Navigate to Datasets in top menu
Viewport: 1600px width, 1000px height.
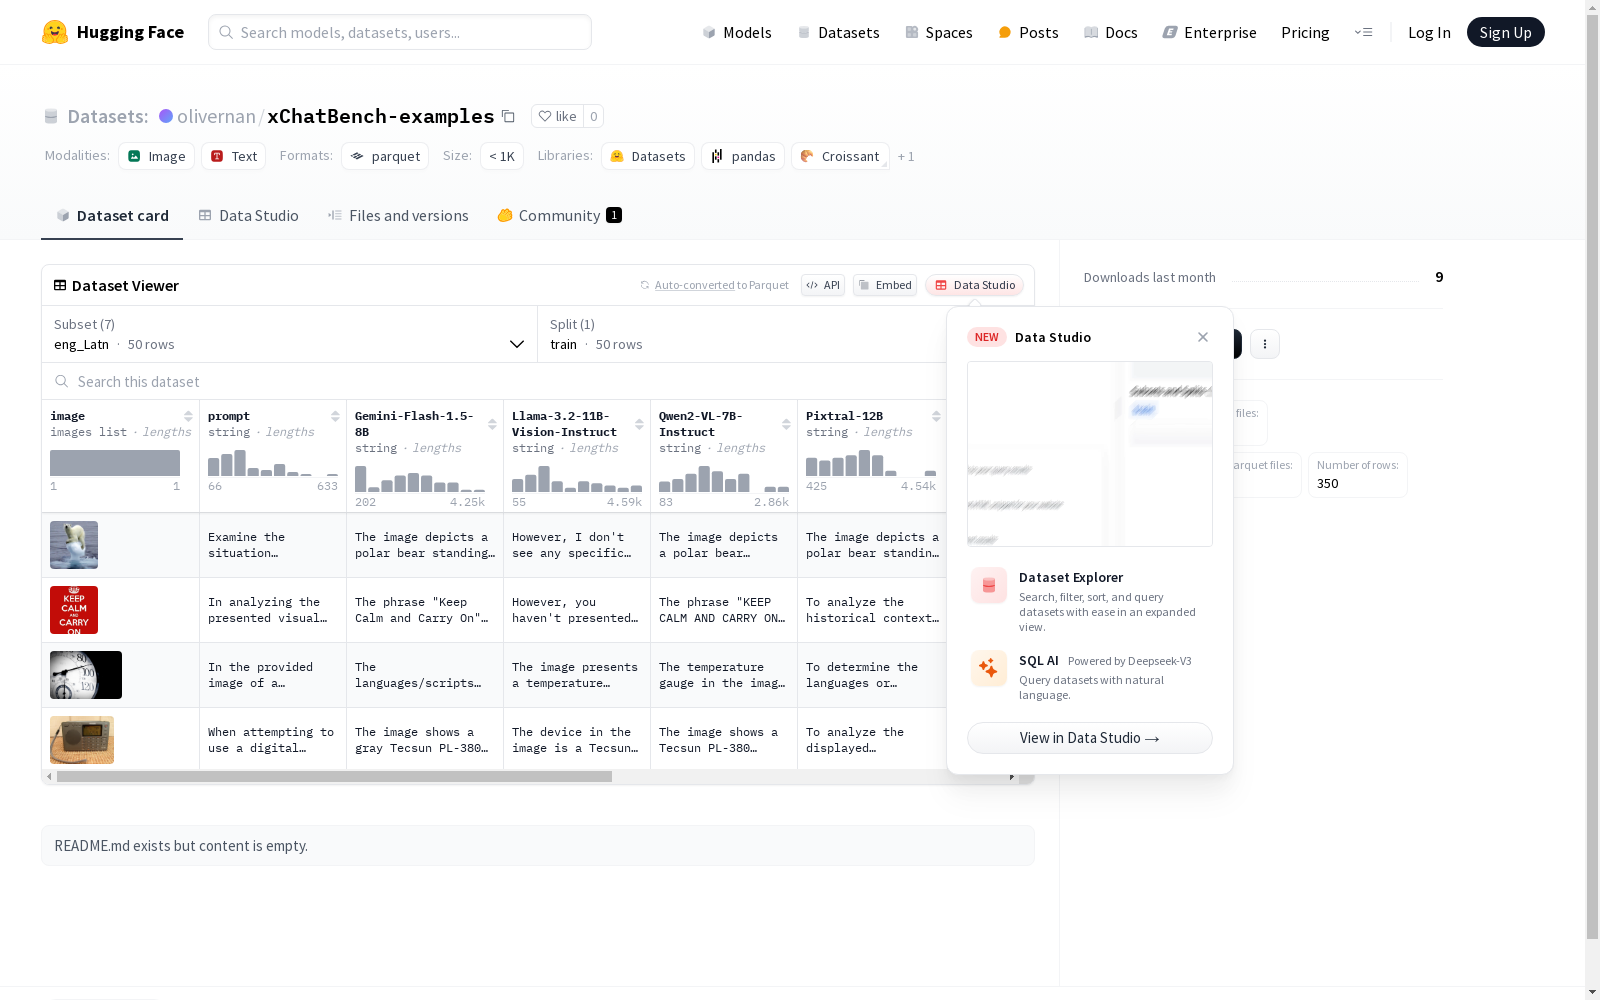838,32
